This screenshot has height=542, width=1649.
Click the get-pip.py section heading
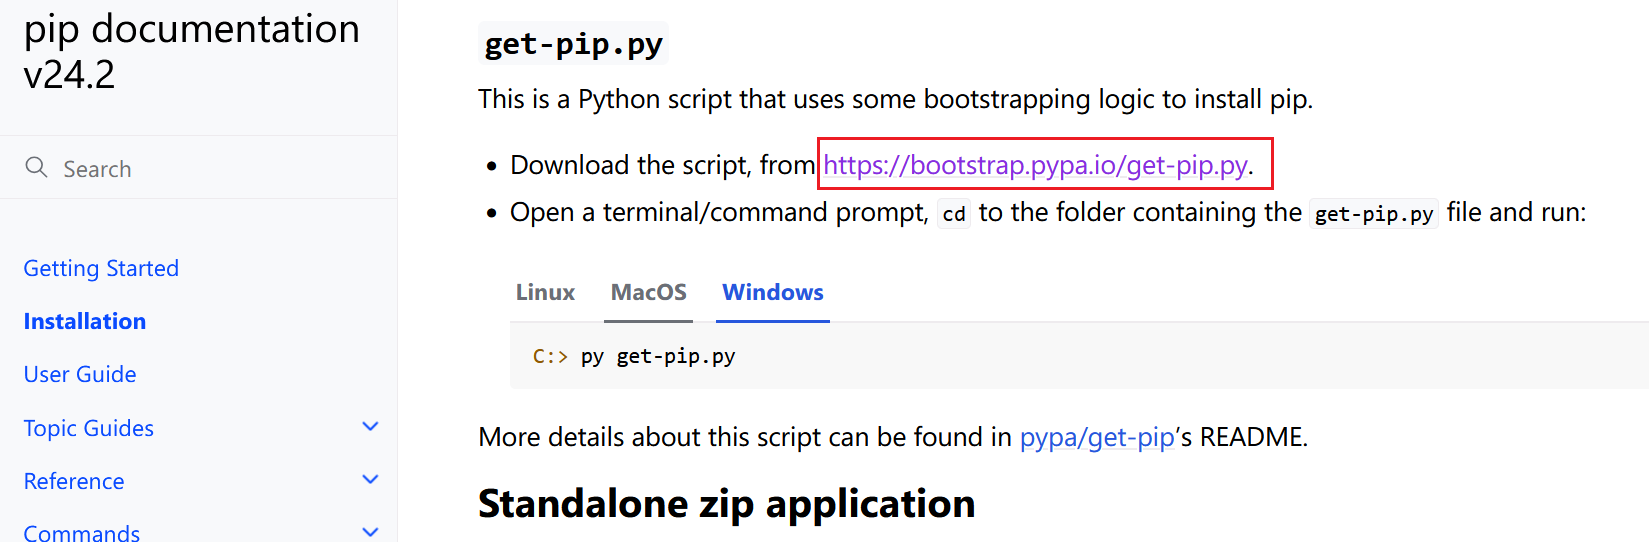coord(573,44)
